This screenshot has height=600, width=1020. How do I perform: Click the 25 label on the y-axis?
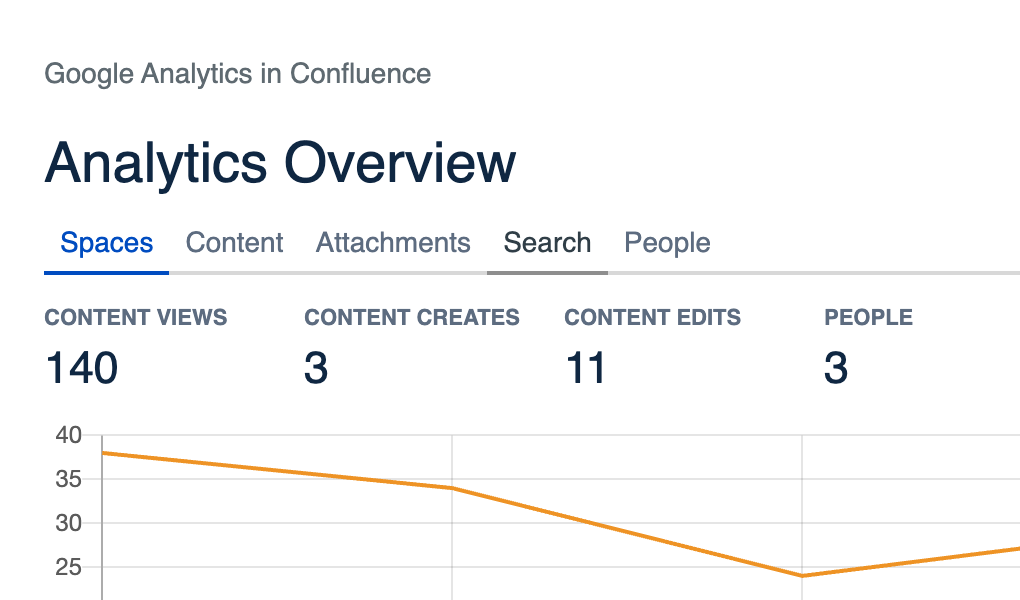pyautogui.click(x=69, y=567)
